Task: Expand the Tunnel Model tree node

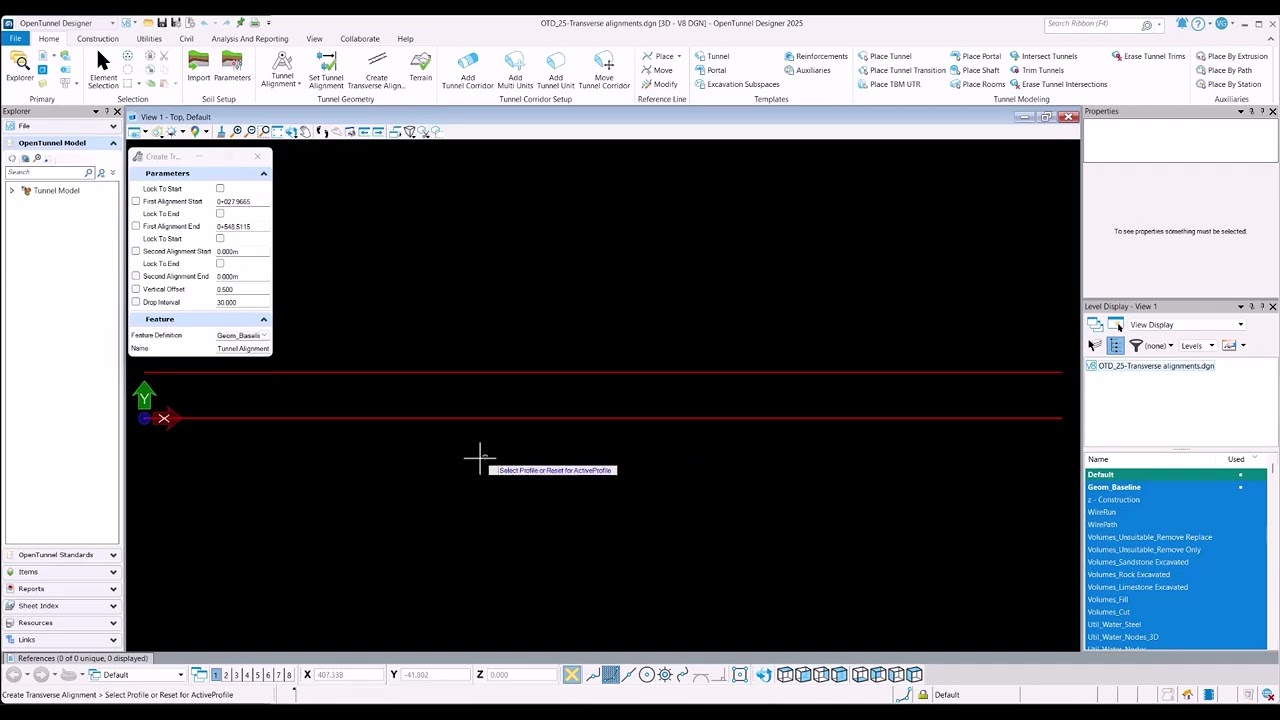Action: [12, 190]
